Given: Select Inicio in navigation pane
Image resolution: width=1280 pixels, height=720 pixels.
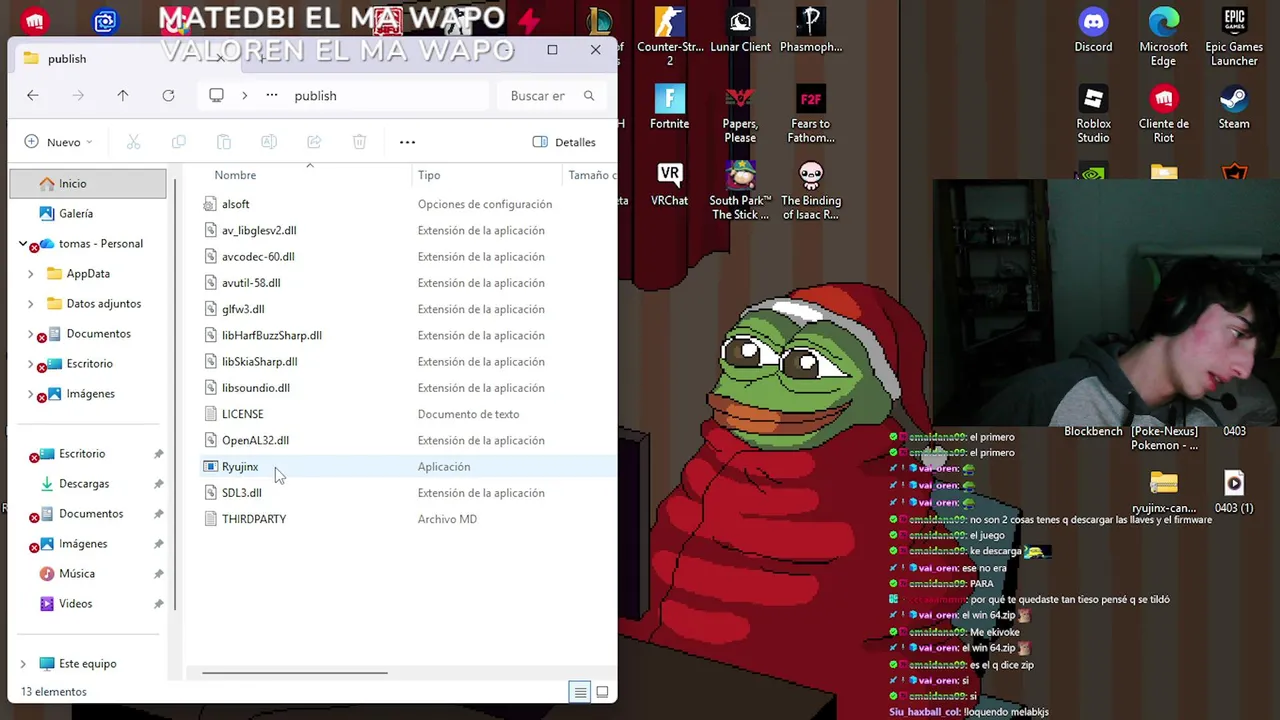Looking at the screenshot, I should [88, 183].
